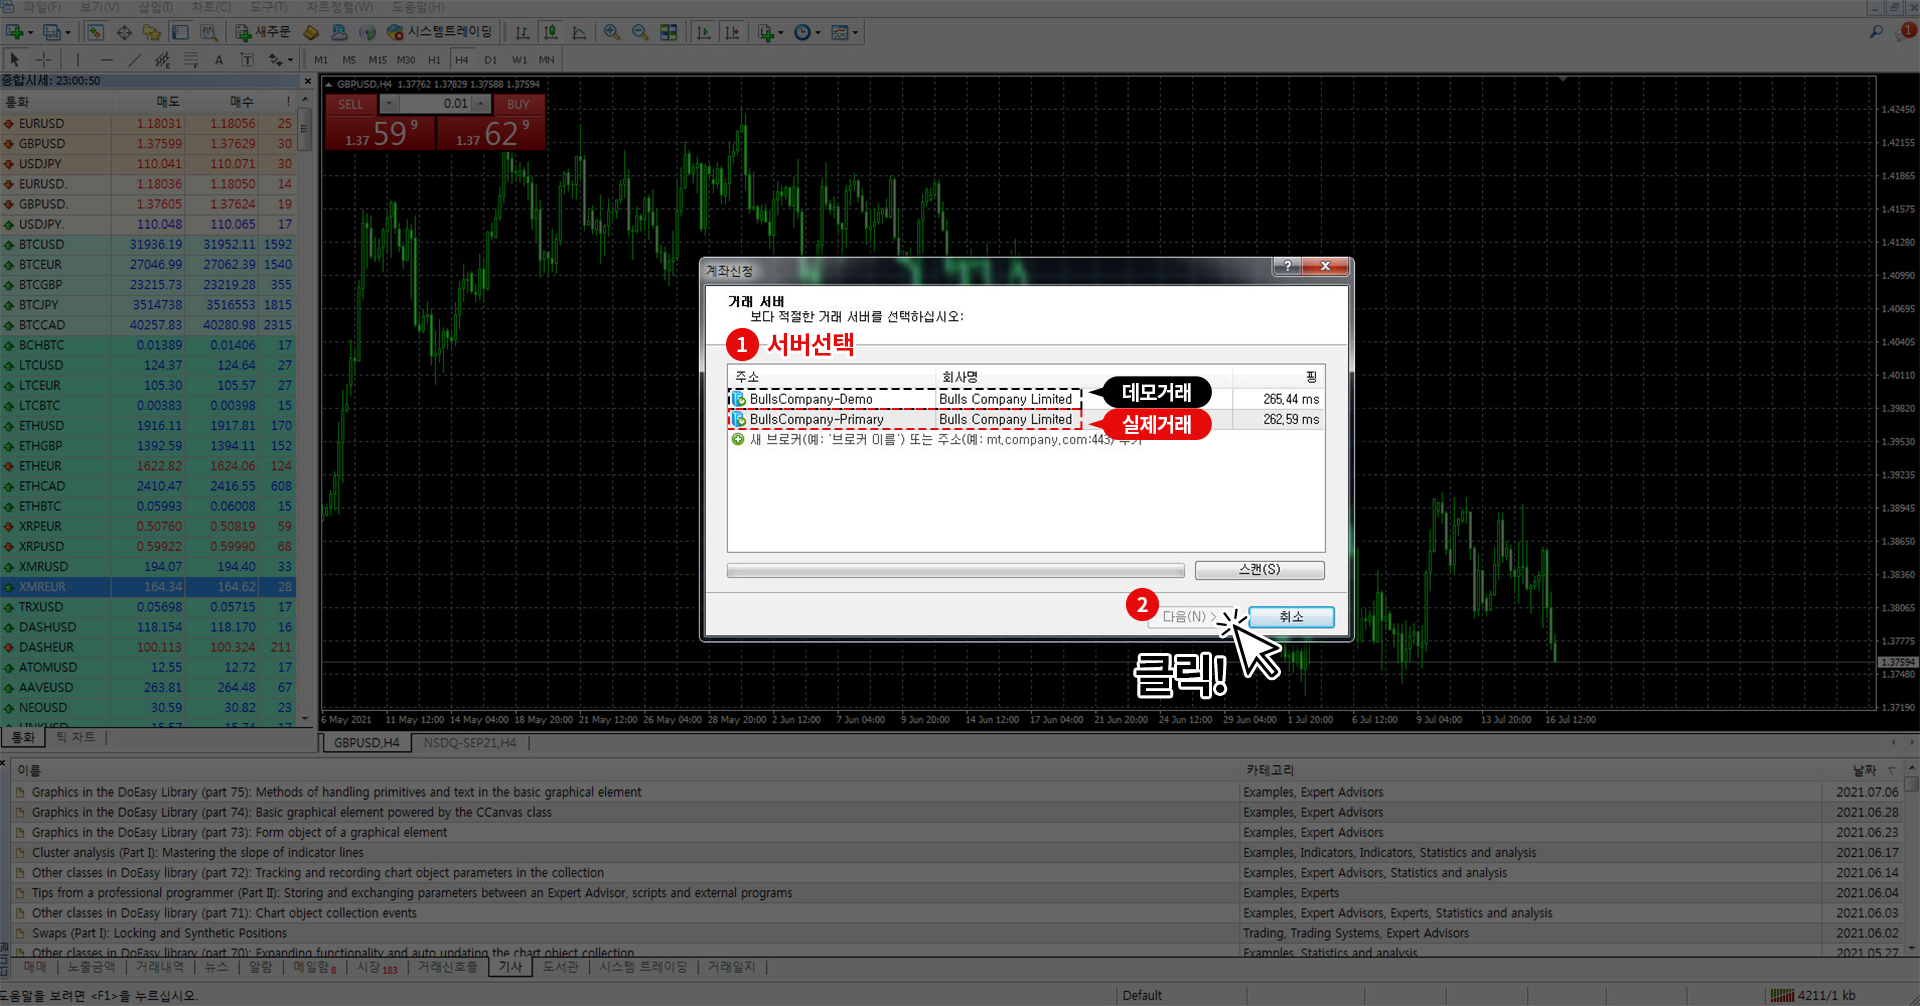Open the search magnifier icon top right

tap(1876, 32)
